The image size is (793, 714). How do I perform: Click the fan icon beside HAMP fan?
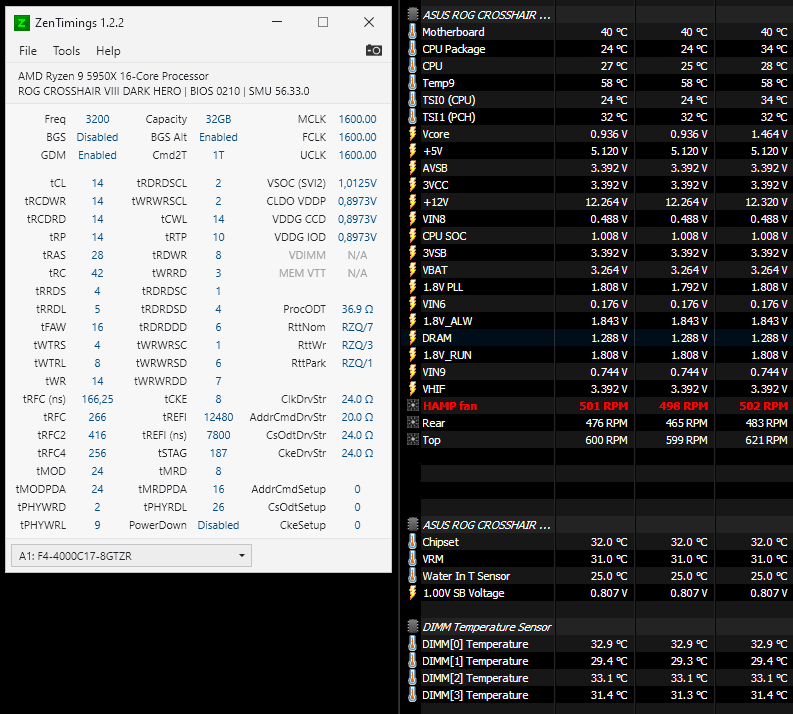(x=413, y=406)
